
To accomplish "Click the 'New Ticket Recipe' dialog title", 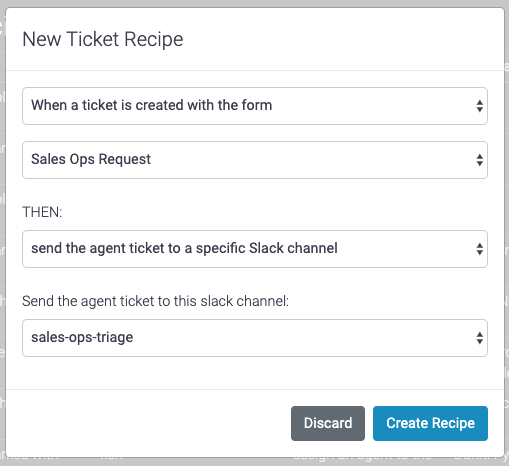I will click(103, 39).
